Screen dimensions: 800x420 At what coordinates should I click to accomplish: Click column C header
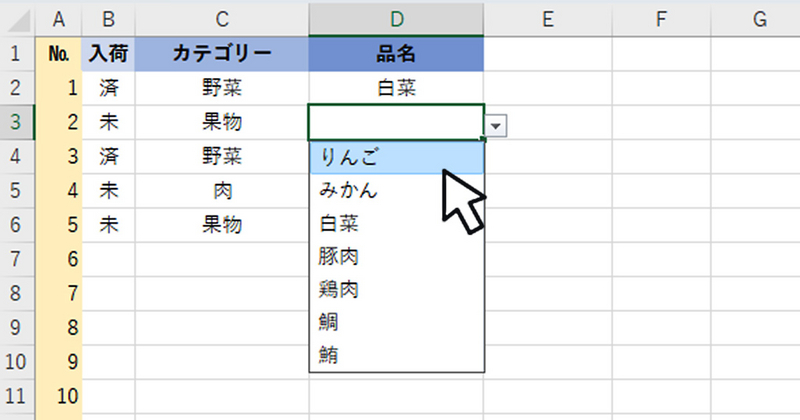pos(221,18)
